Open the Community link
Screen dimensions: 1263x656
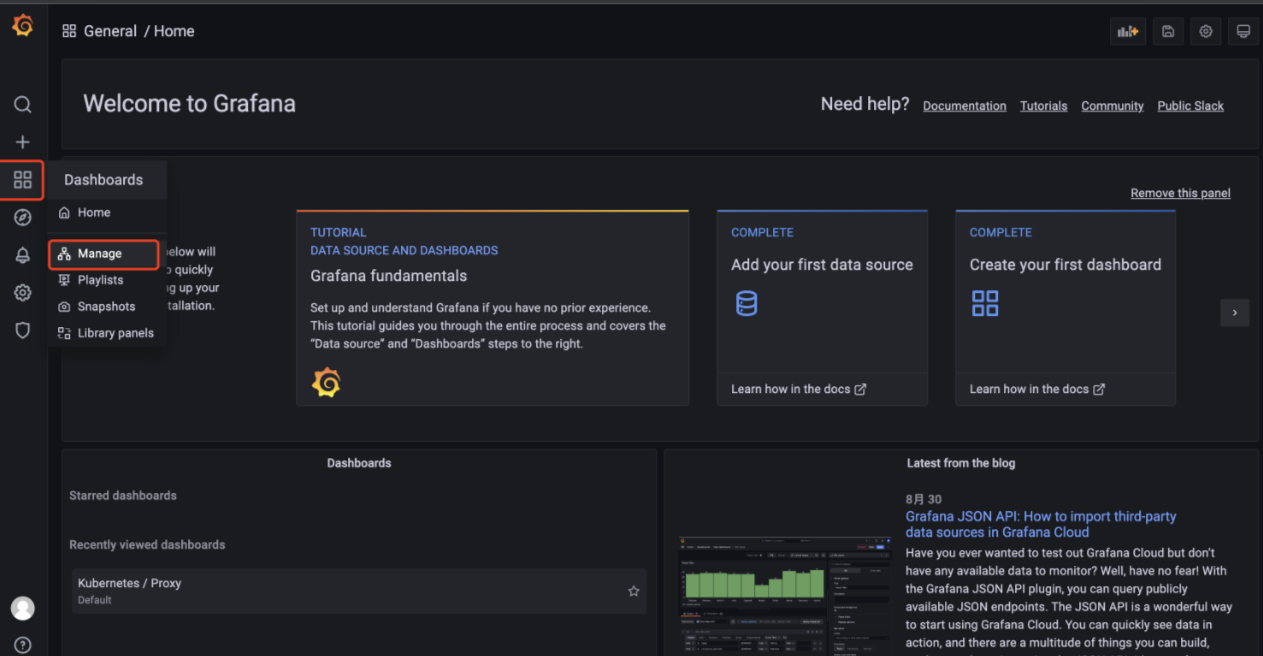[1112, 106]
